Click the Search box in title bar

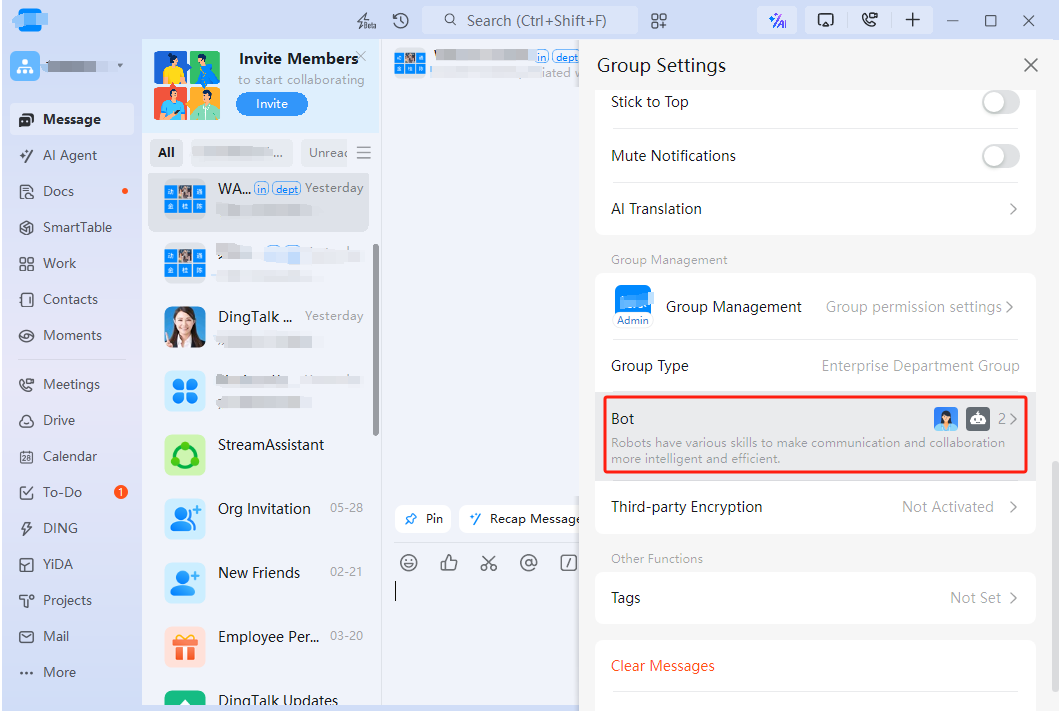pos(530,20)
